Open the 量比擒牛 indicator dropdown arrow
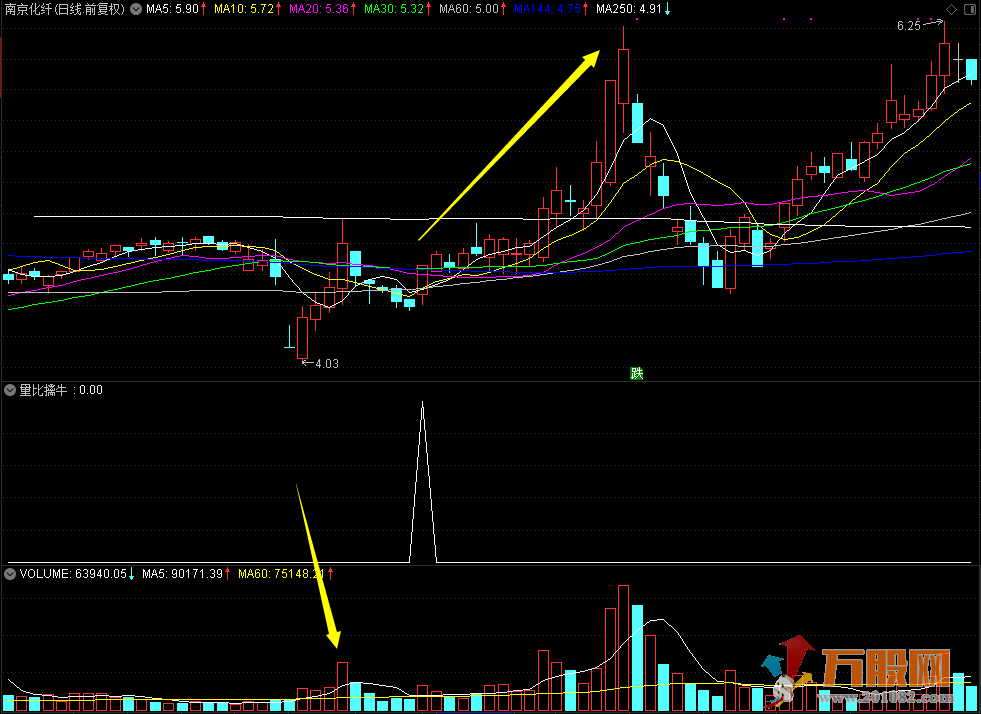This screenshot has height=714, width=981. [x=10, y=390]
